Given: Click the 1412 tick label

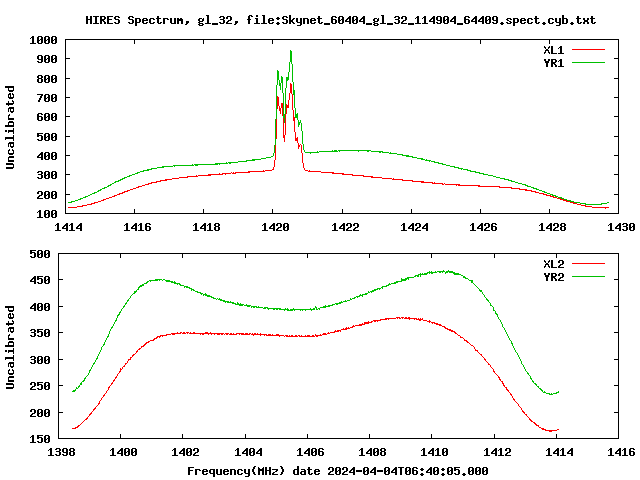Looking at the screenshot, I should click(497, 452).
